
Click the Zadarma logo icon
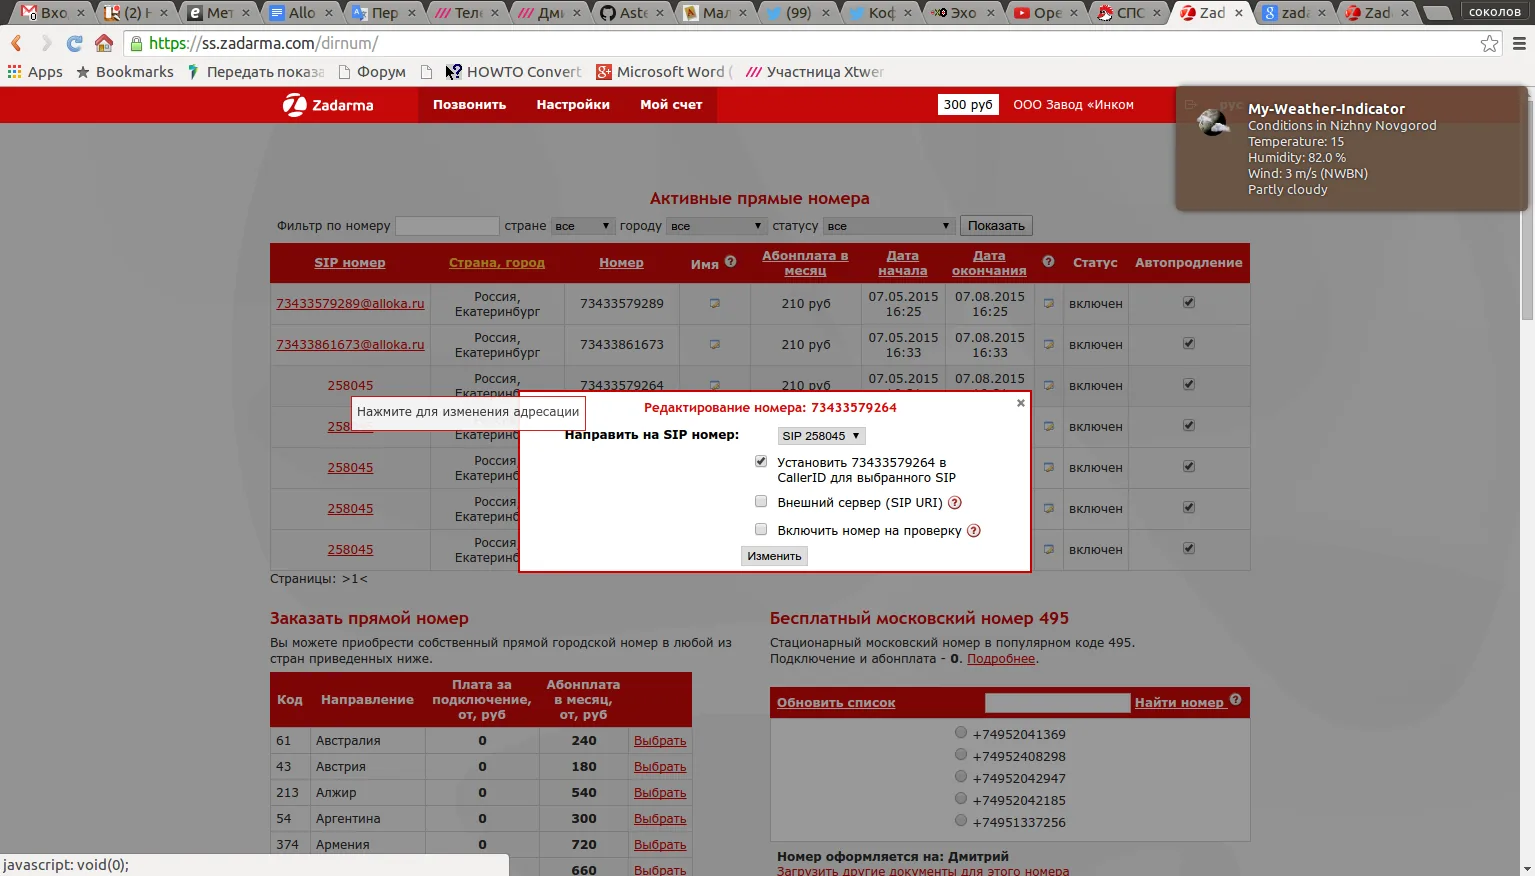[x=295, y=105]
